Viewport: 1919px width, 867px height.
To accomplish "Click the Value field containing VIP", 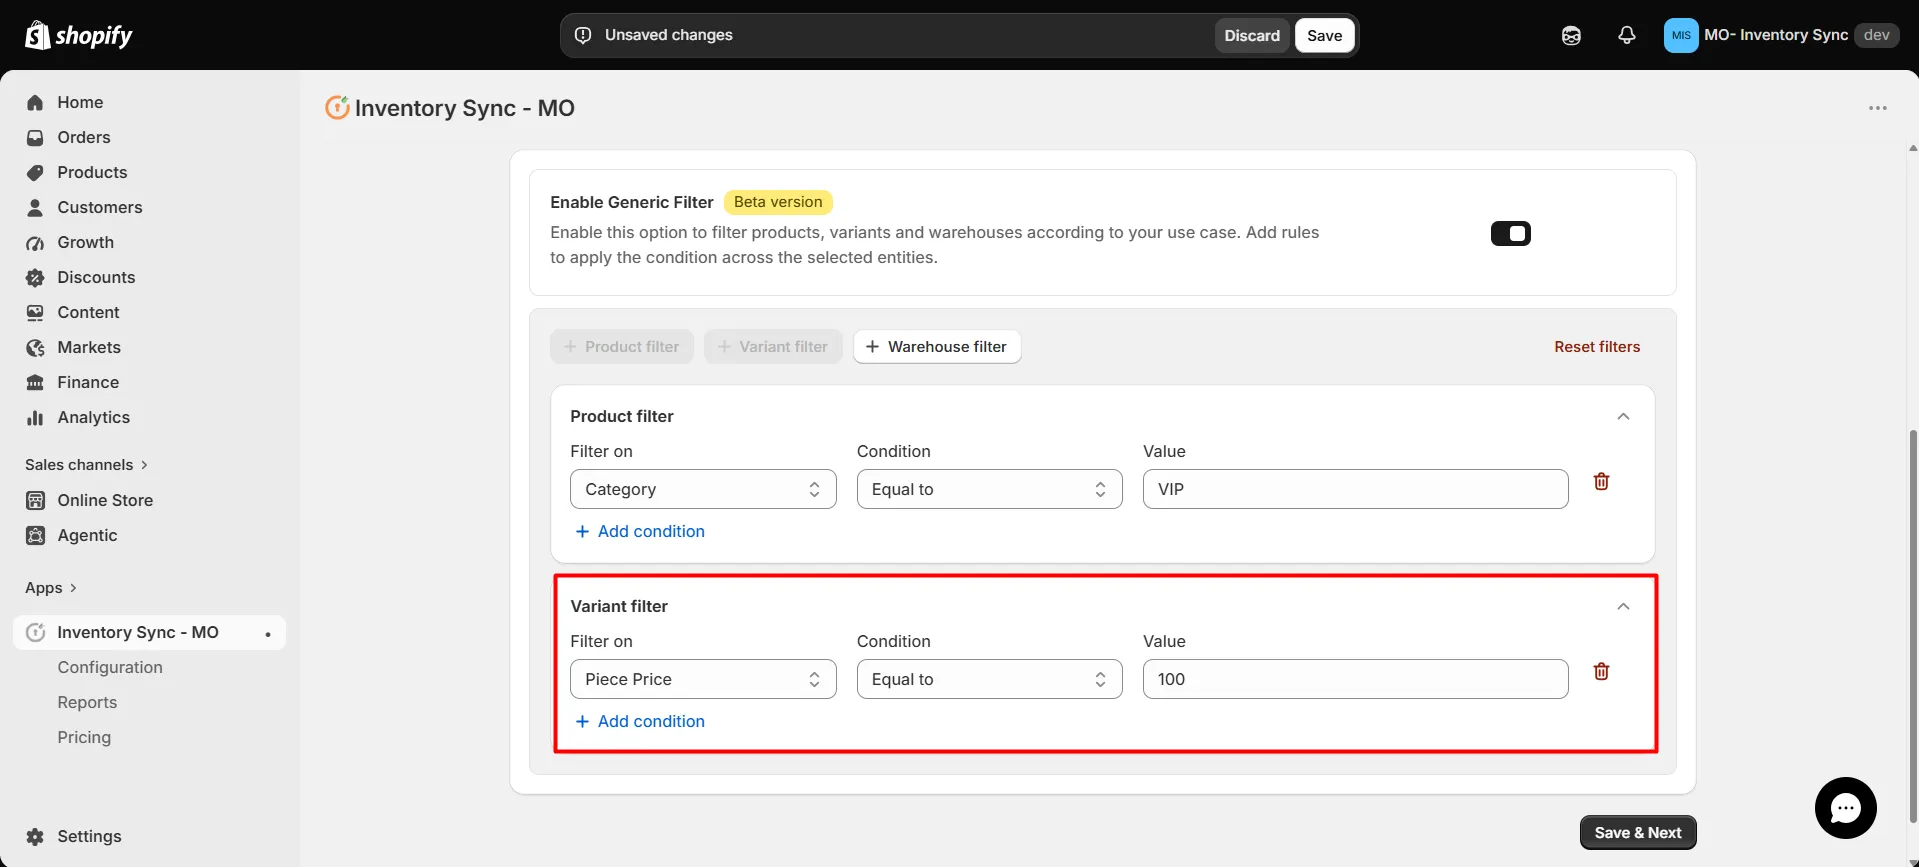I will point(1355,489).
